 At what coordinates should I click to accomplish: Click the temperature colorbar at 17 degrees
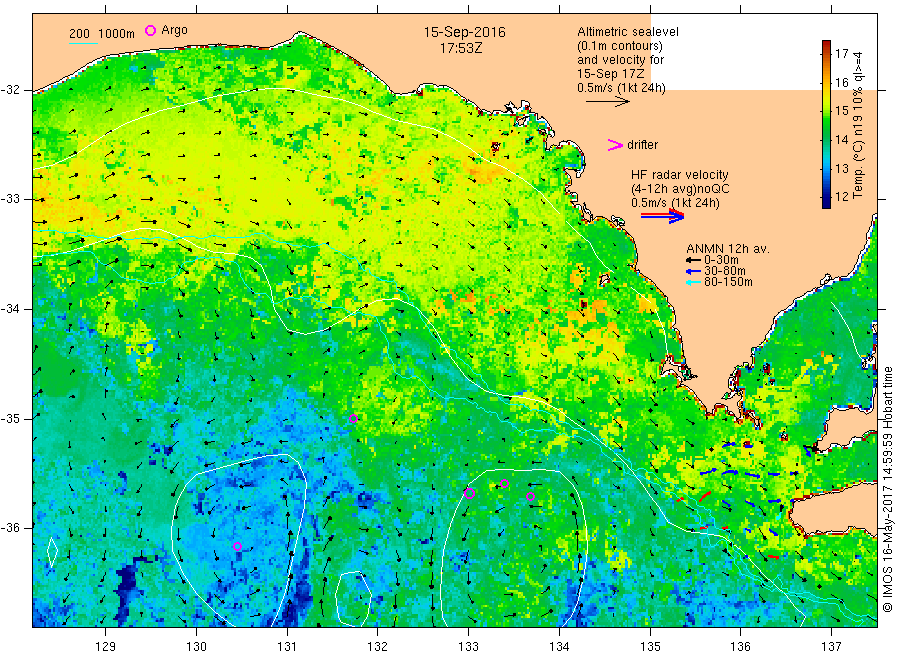point(827,53)
